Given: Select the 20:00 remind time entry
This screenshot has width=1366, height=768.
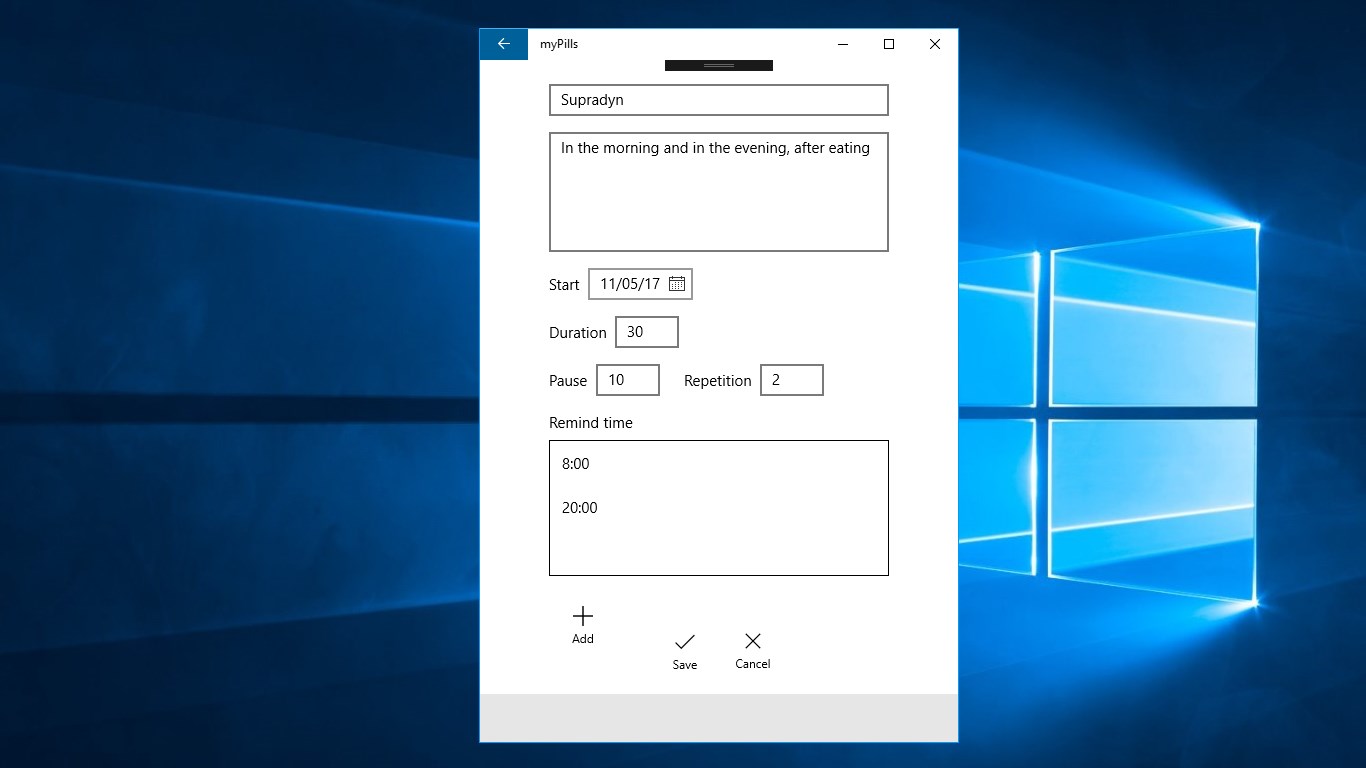Looking at the screenshot, I should 579,507.
